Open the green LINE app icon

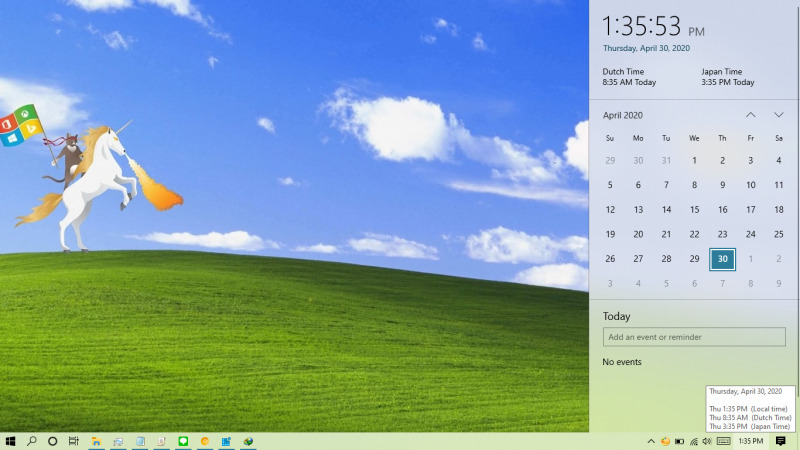point(183,441)
